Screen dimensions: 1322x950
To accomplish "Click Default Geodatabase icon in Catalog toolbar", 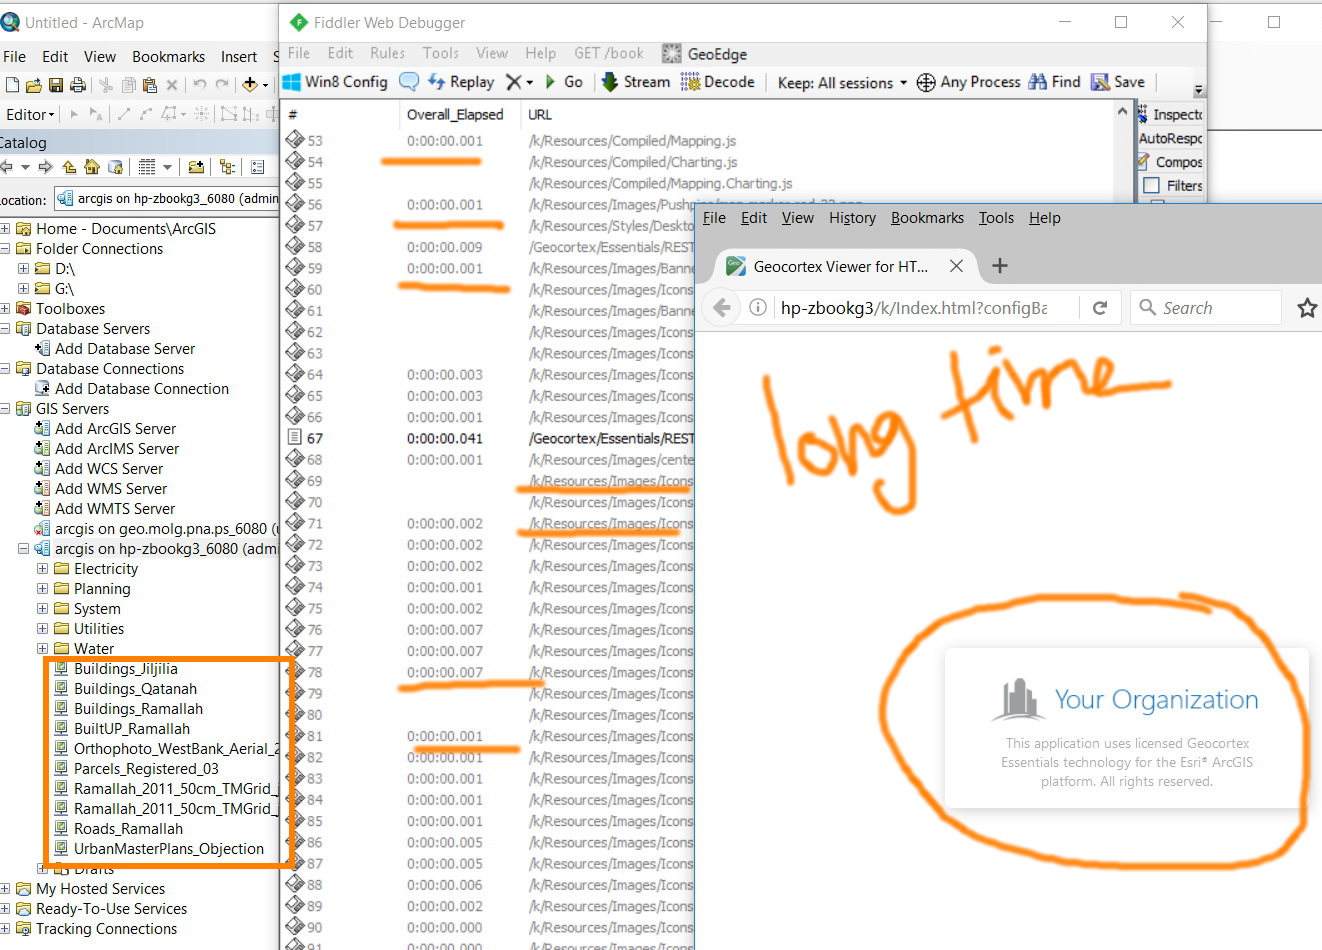I will coord(115,167).
